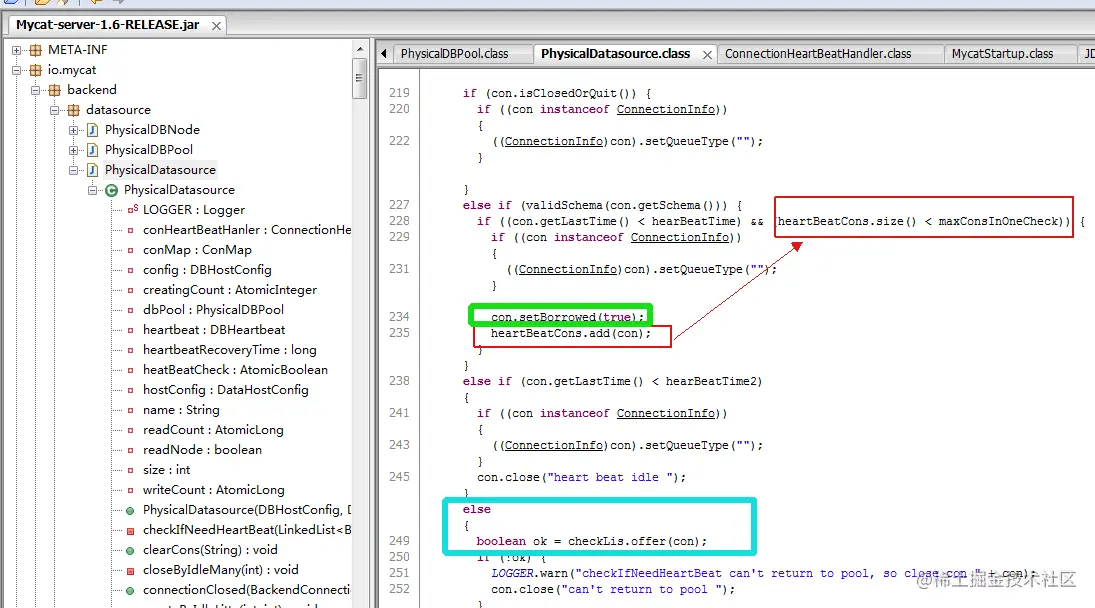Image resolution: width=1095 pixels, height=608 pixels.
Task: Click the readCount field icon
Action: tap(131, 430)
